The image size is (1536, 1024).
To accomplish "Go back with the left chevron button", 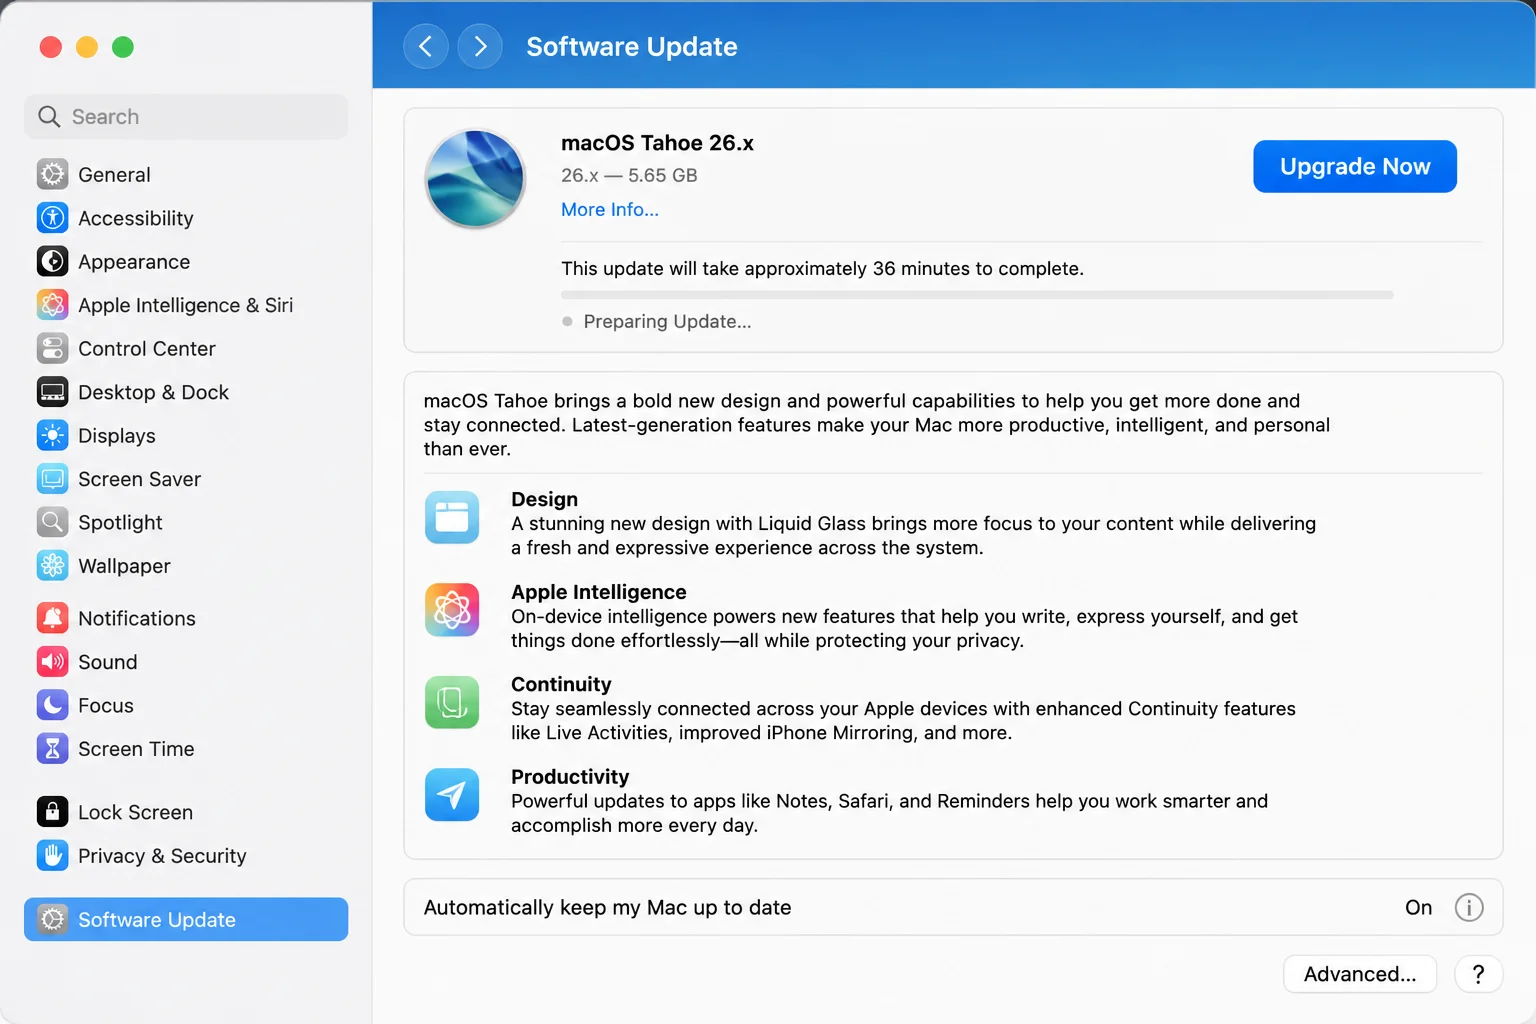I will [425, 46].
